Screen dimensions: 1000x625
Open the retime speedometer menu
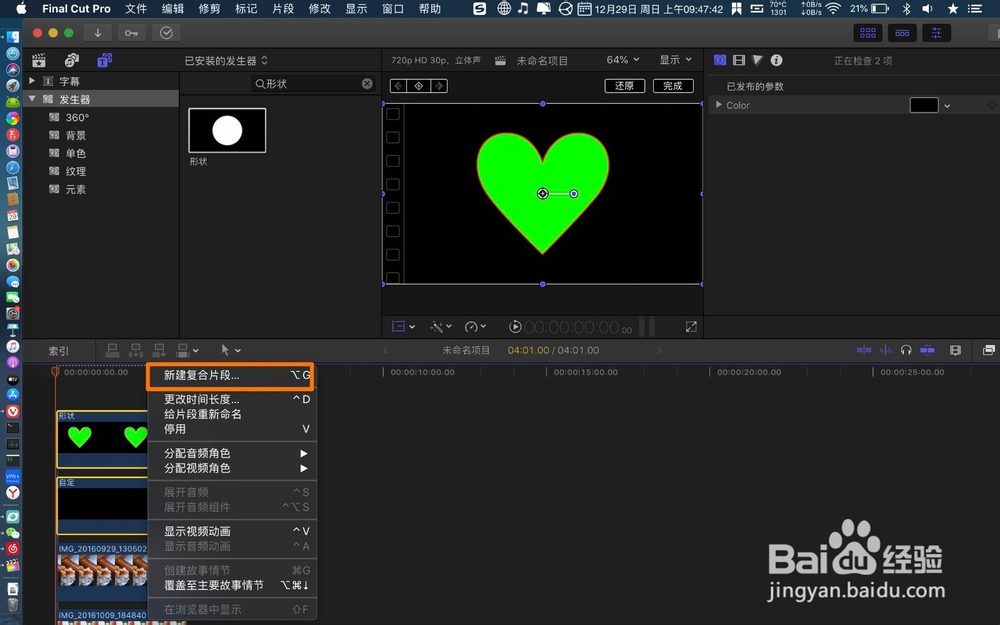(x=475, y=327)
